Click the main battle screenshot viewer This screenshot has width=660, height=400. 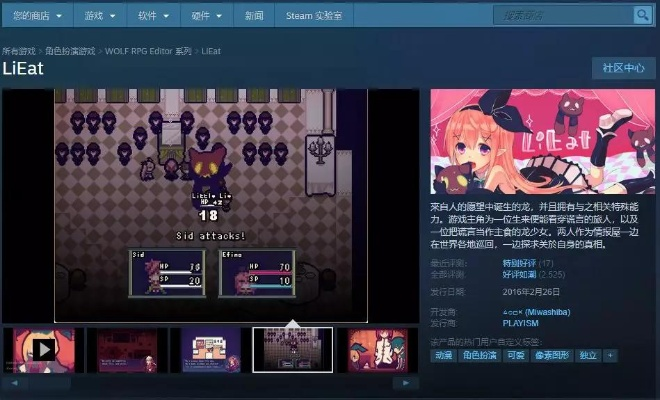pyautogui.click(x=211, y=205)
